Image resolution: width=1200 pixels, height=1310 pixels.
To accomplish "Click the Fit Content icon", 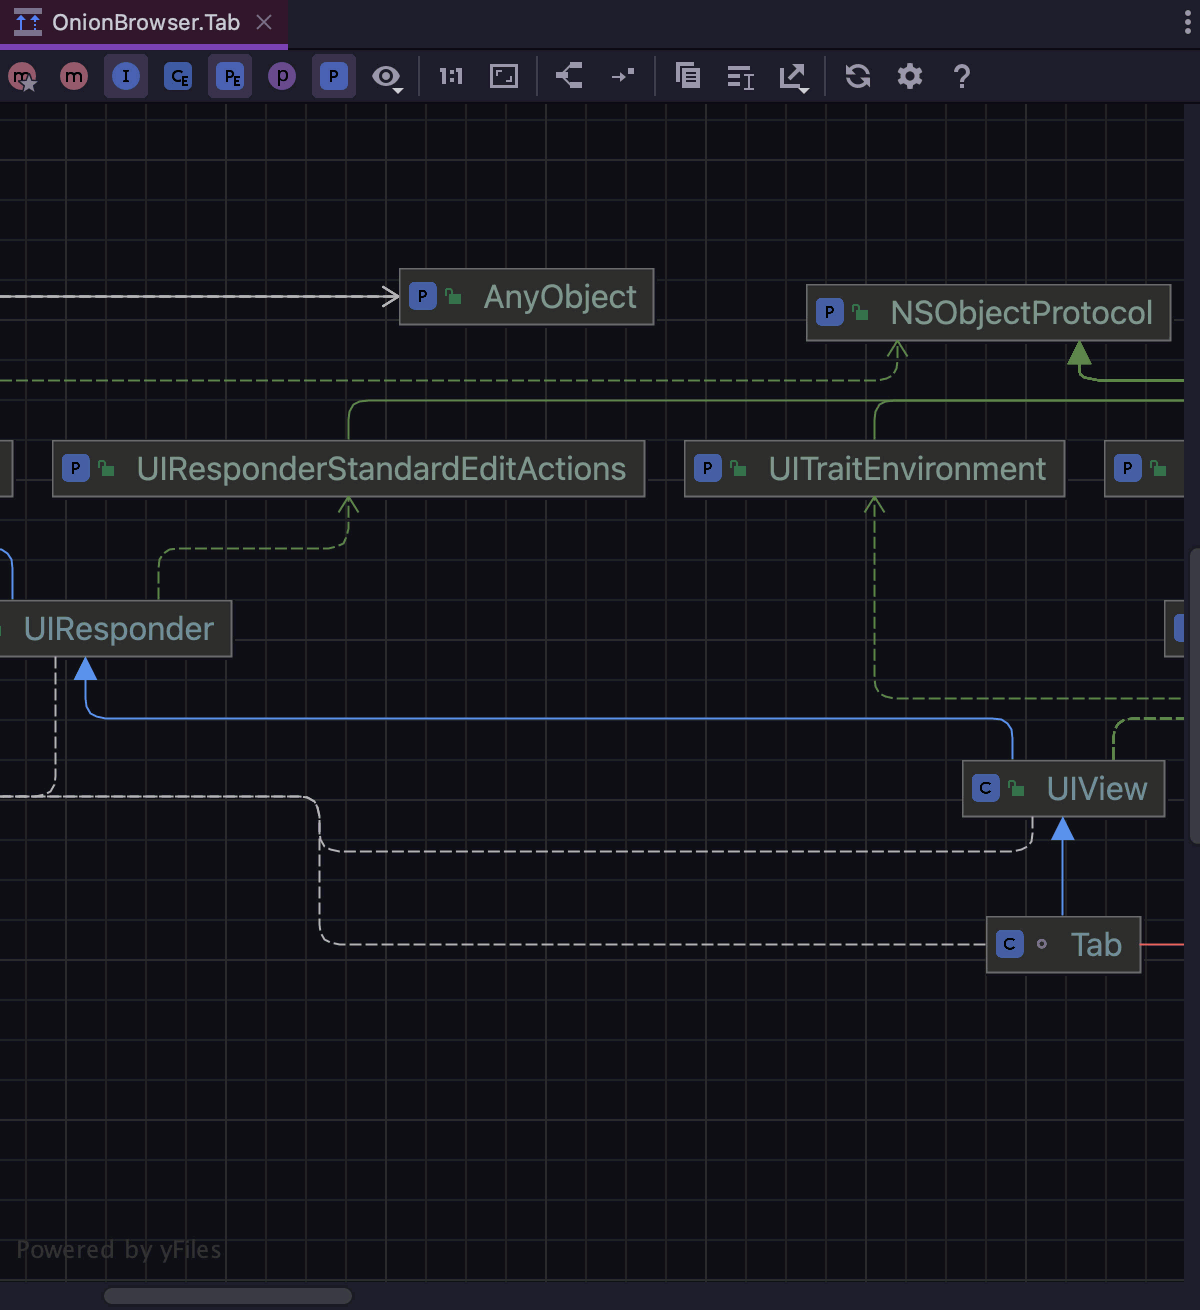I will [x=504, y=77].
